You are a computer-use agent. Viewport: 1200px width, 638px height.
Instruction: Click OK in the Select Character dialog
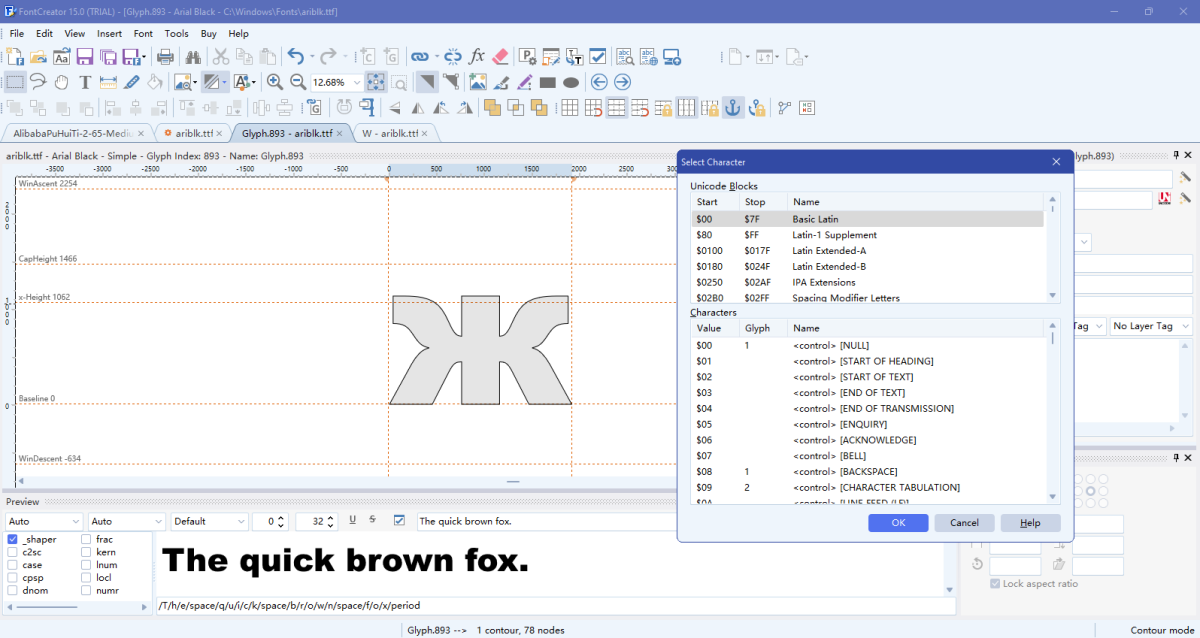[x=897, y=522]
